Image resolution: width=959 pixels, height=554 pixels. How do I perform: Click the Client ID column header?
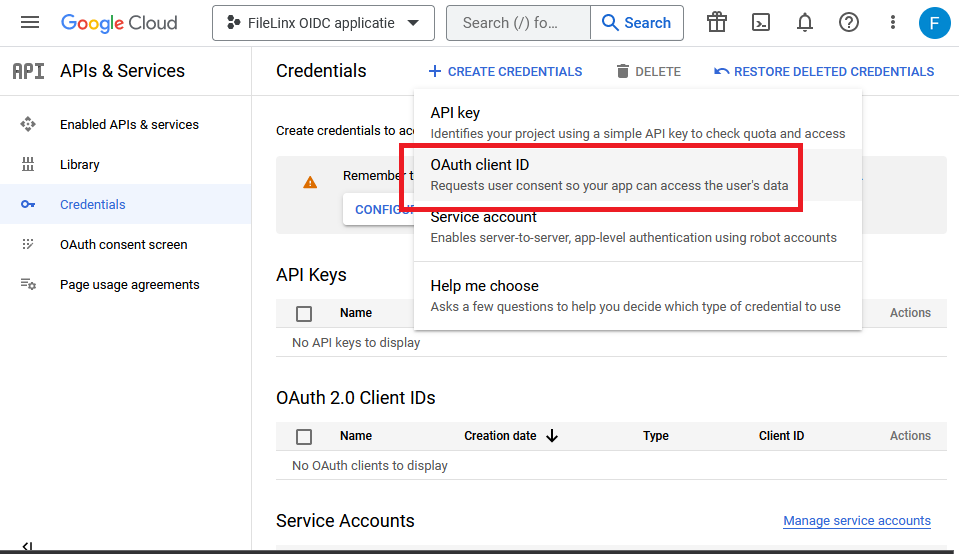point(782,436)
